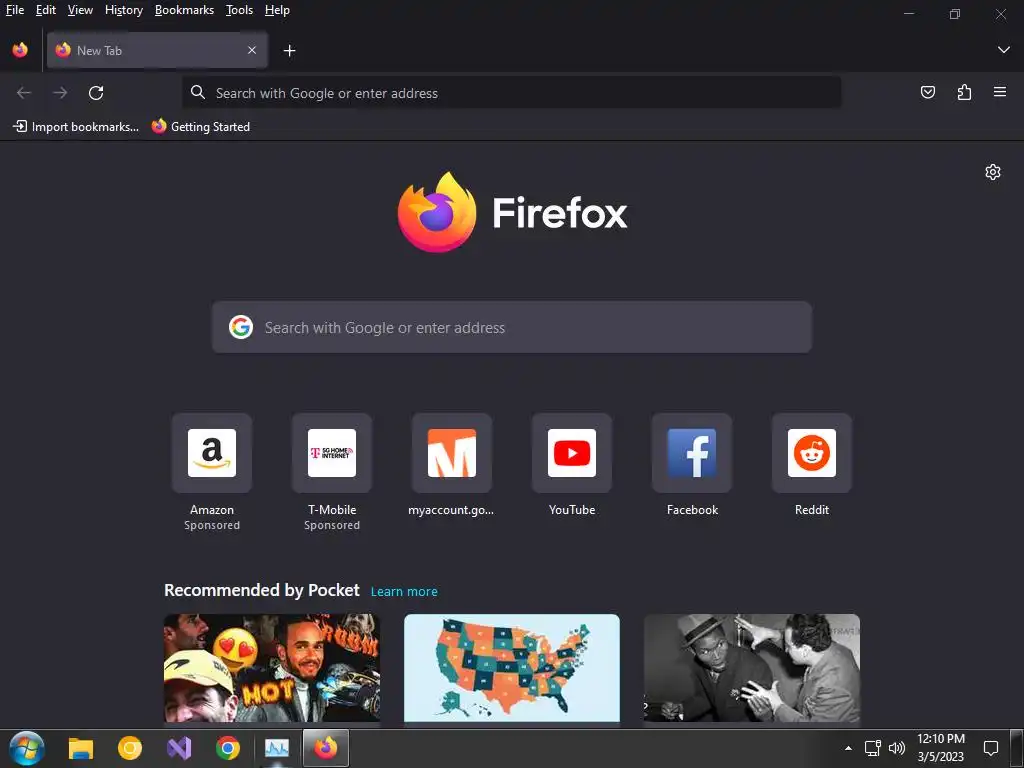Save page to Pocket icon

[927, 92]
